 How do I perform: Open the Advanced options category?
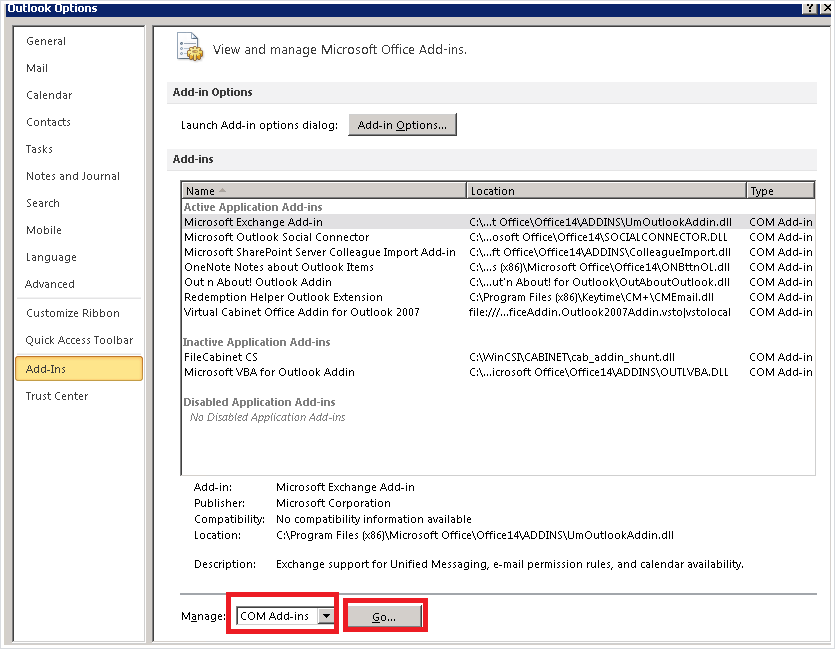coord(50,284)
